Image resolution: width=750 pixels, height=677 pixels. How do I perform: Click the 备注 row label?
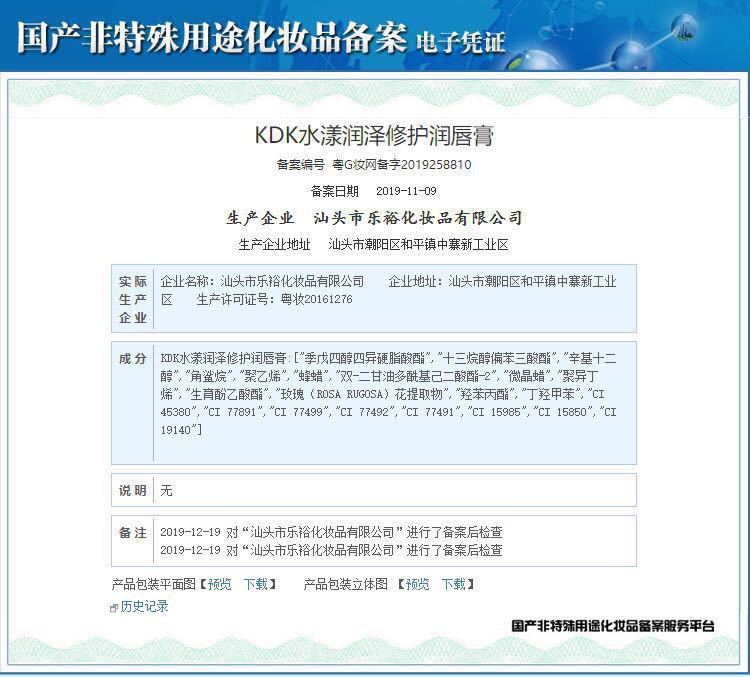(132, 533)
